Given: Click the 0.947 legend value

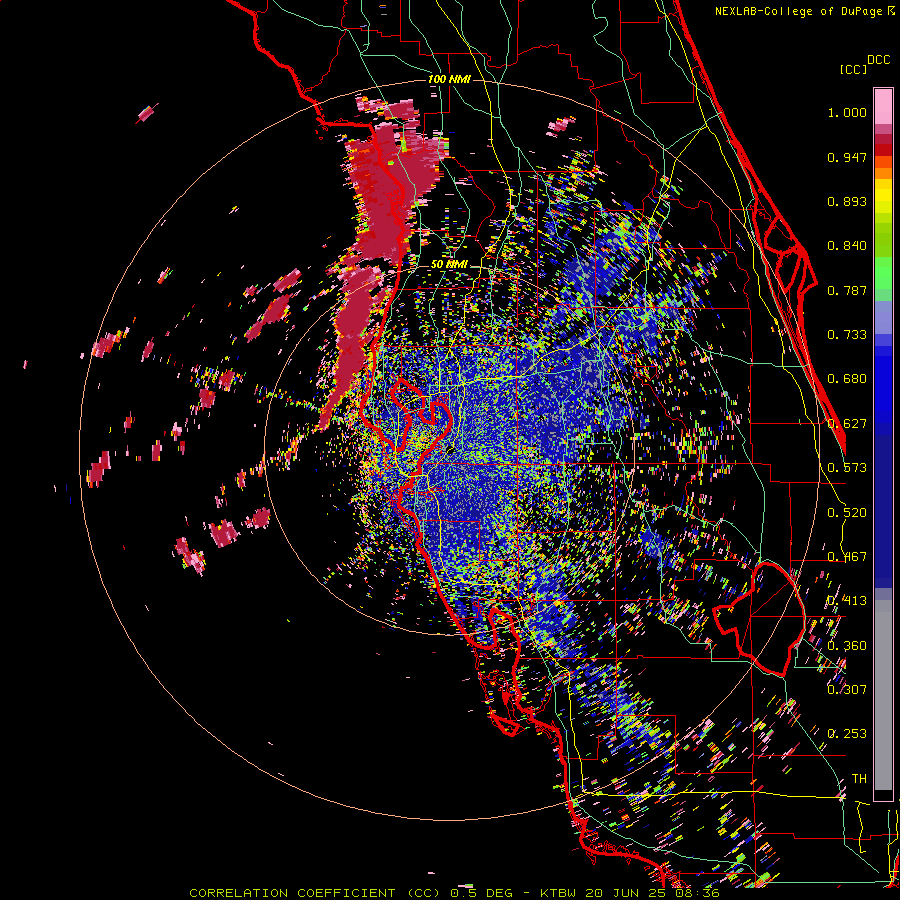Looking at the screenshot, I should point(847,157).
